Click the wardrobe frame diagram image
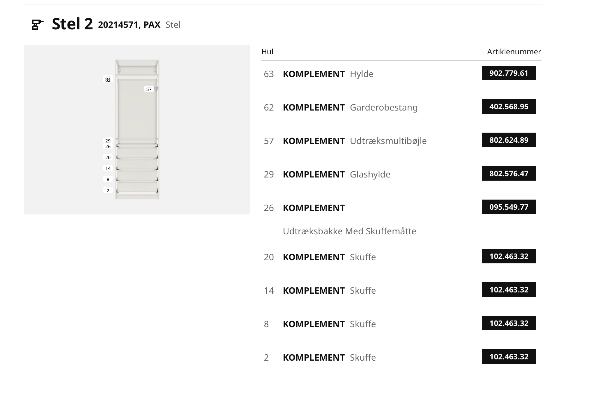 [x=137, y=129]
